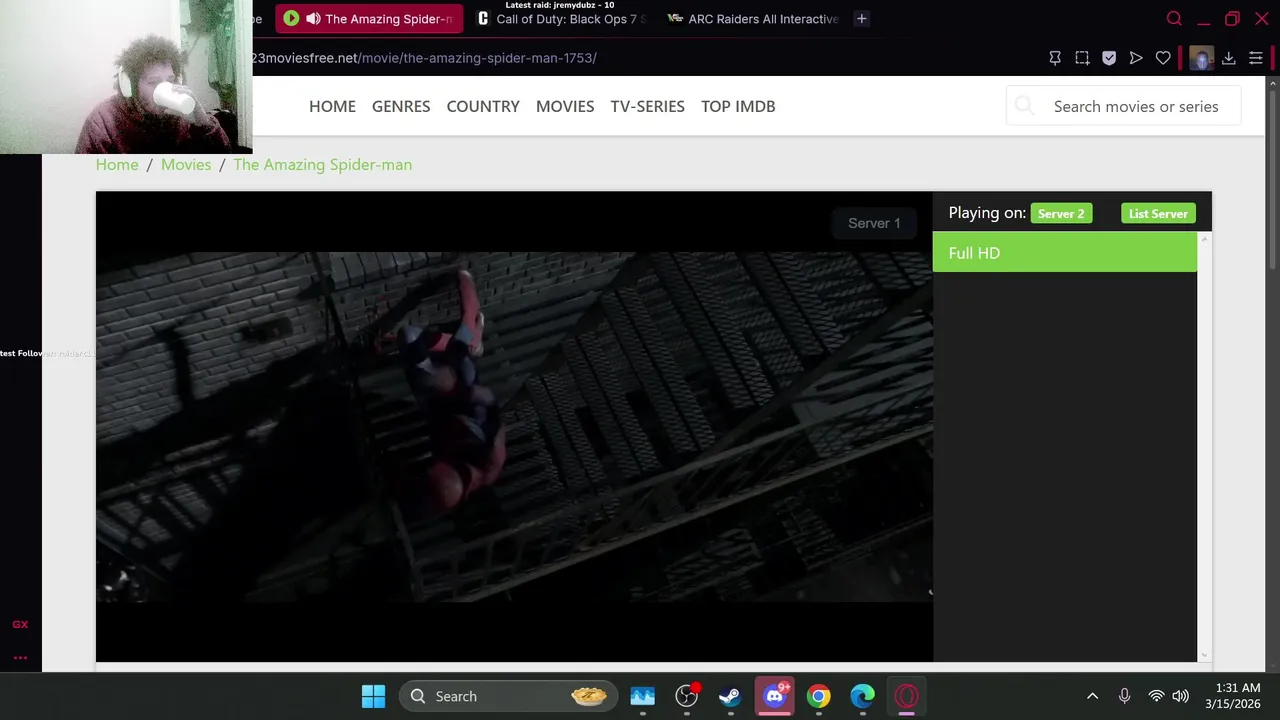The height and width of the screenshot is (720, 1280).
Task: Open the MOVIES section
Action: click(565, 106)
